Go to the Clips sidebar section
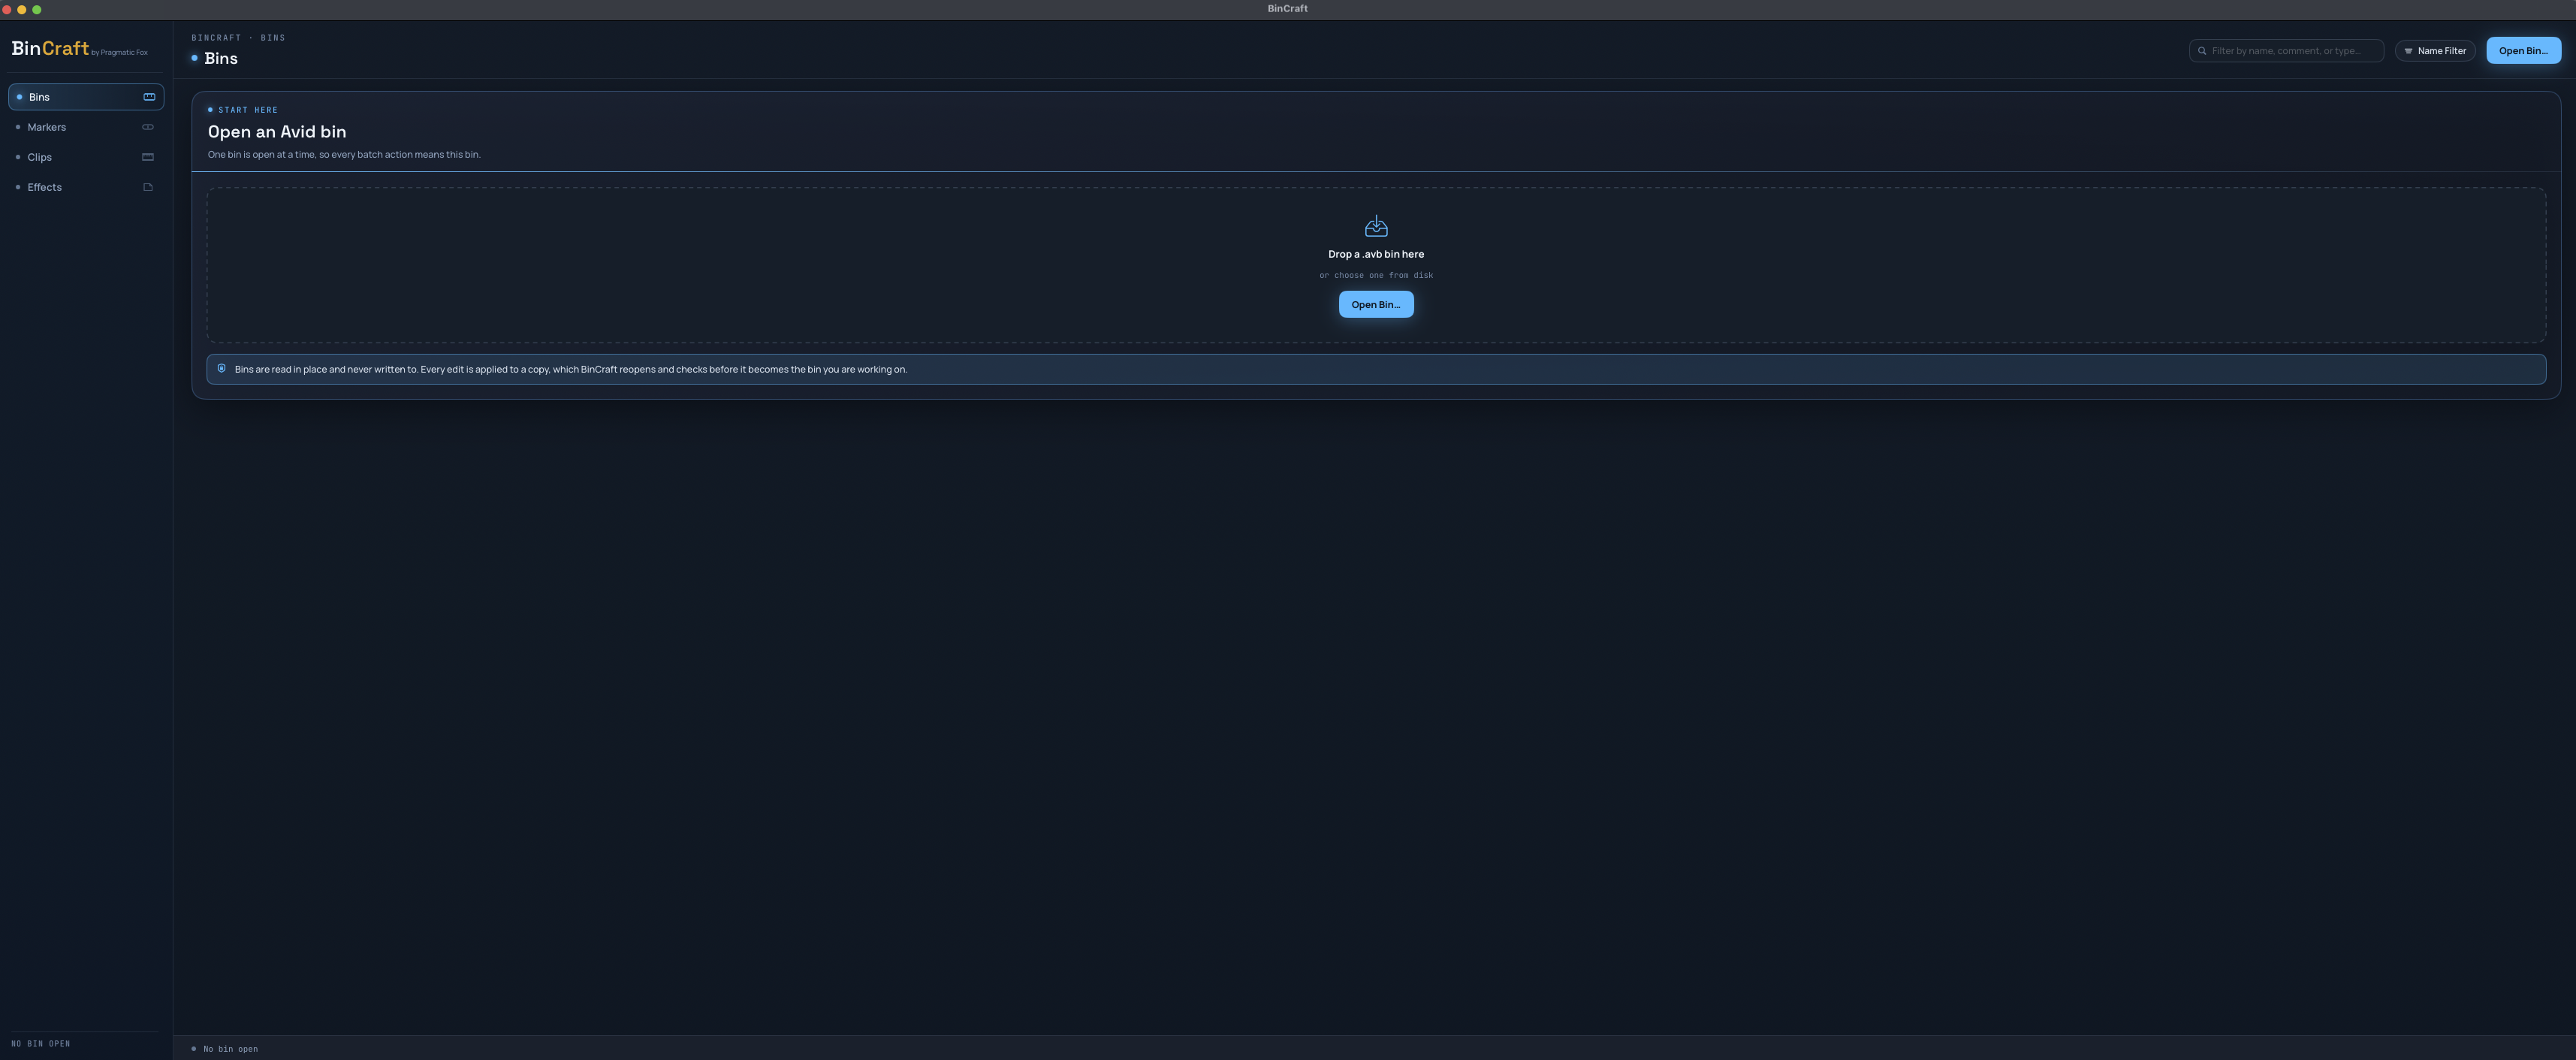The image size is (2576, 1060). coord(86,157)
